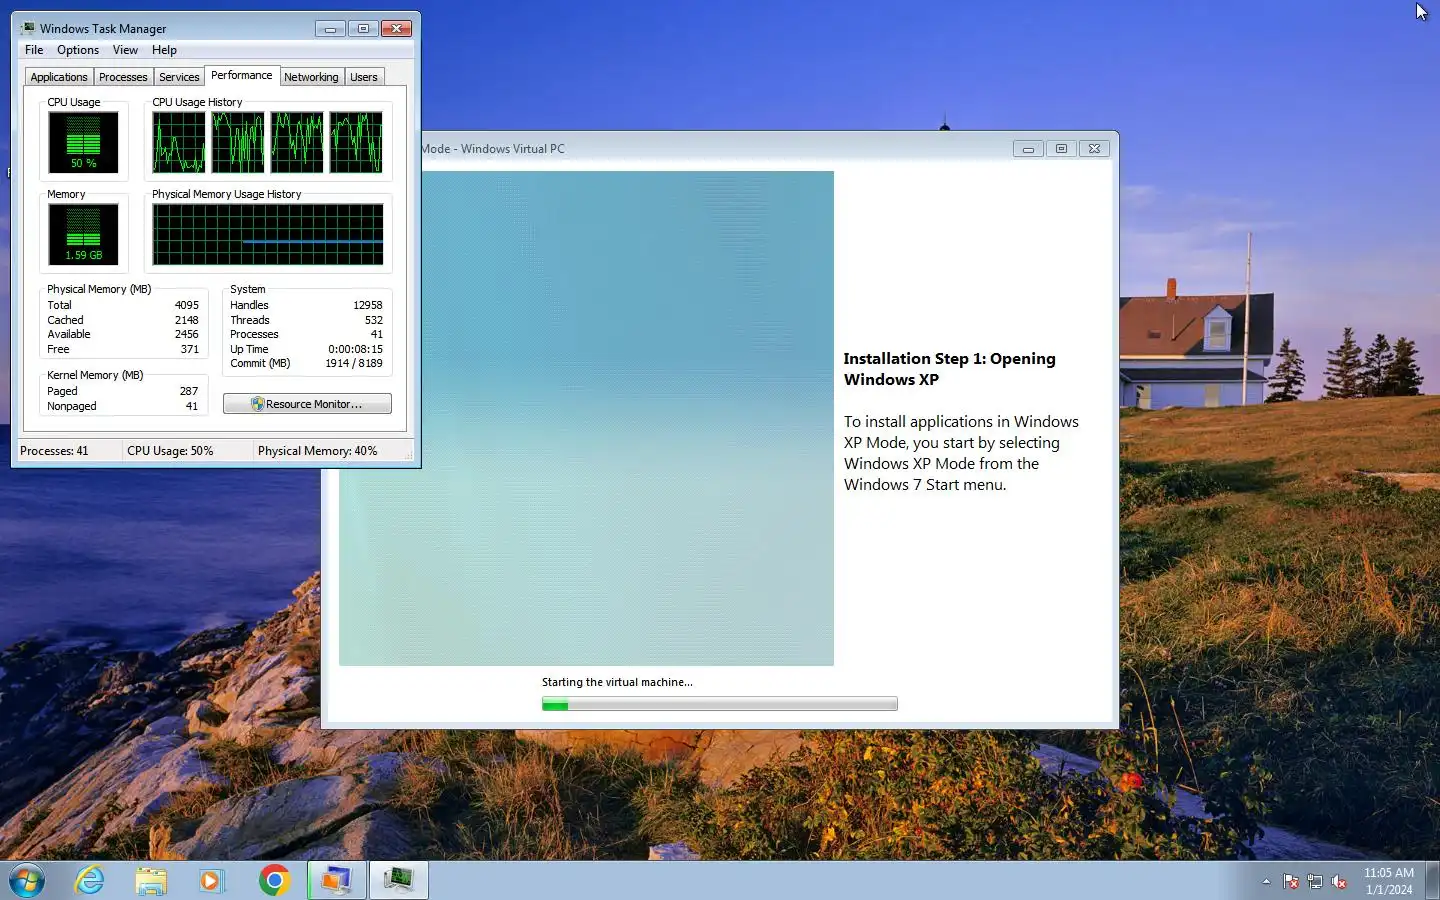Click the Commit value 1914 / 8189

click(x=354, y=363)
